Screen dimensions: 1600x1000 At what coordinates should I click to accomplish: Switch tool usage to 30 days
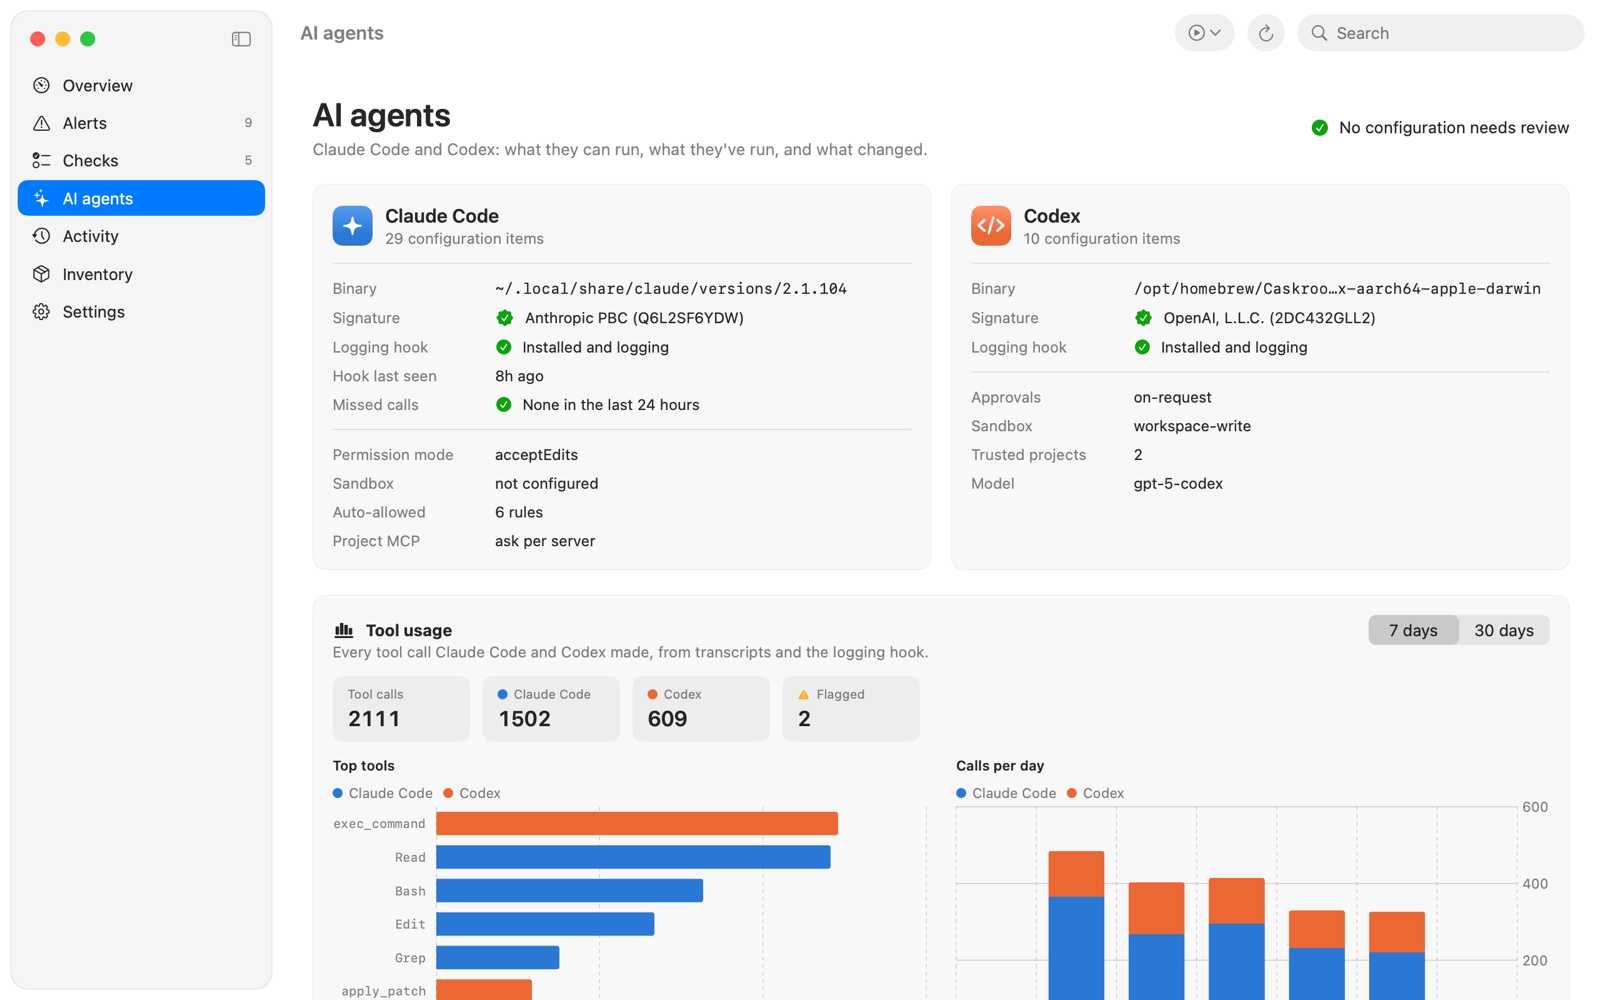pyautogui.click(x=1504, y=630)
